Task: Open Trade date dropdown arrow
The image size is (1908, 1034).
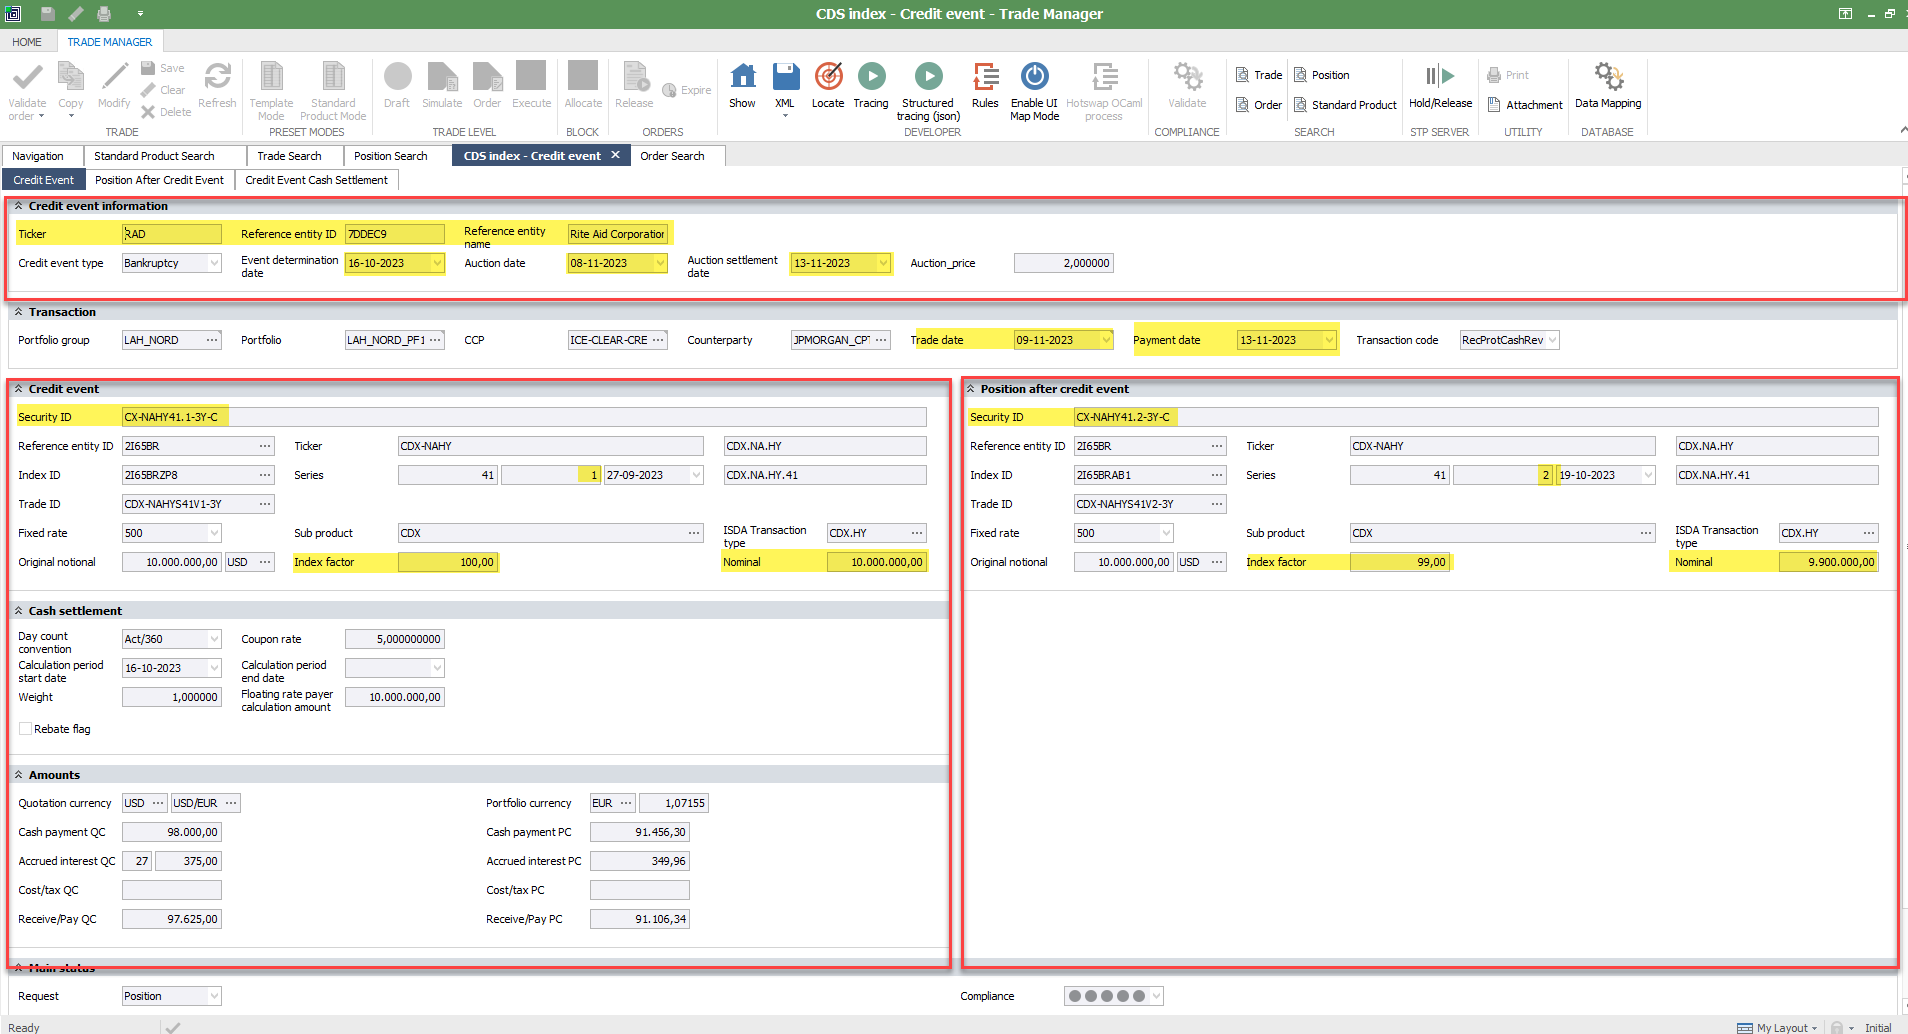Action: (1106, 340)
